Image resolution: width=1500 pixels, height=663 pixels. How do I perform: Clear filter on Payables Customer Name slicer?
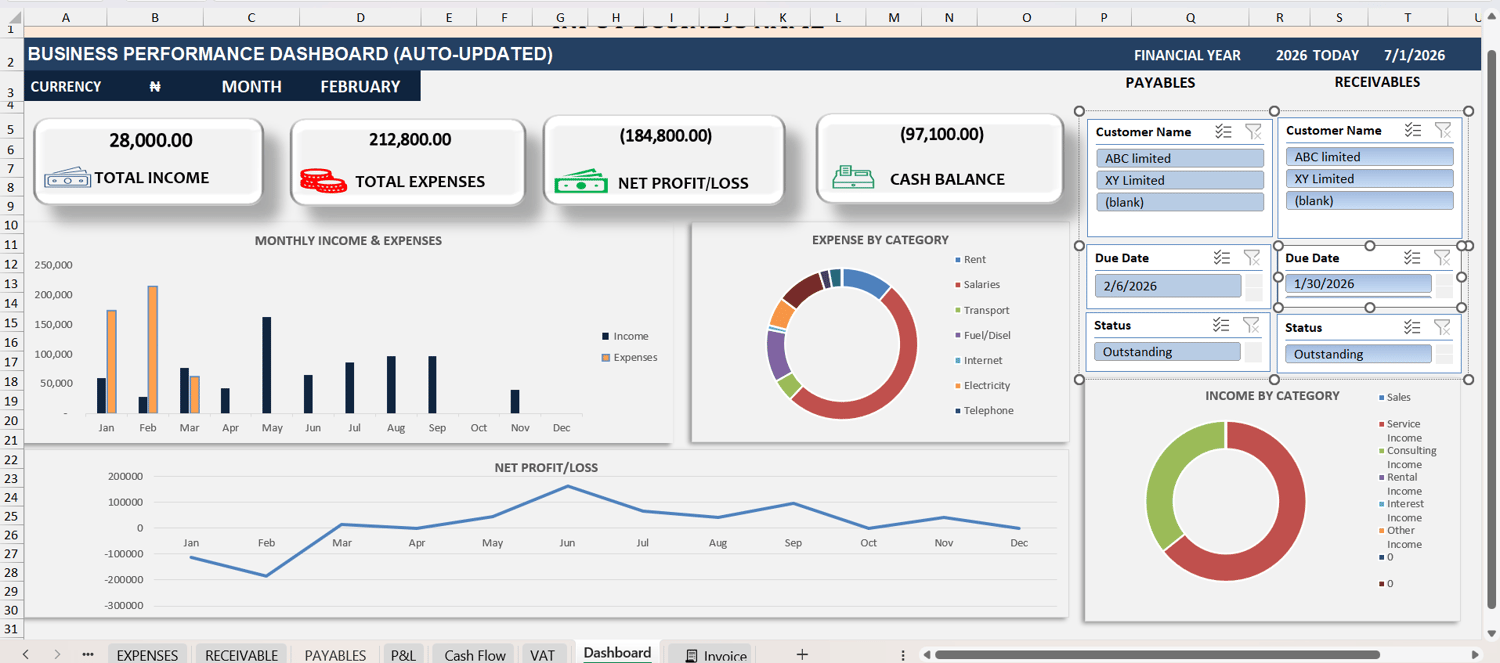1253,131
